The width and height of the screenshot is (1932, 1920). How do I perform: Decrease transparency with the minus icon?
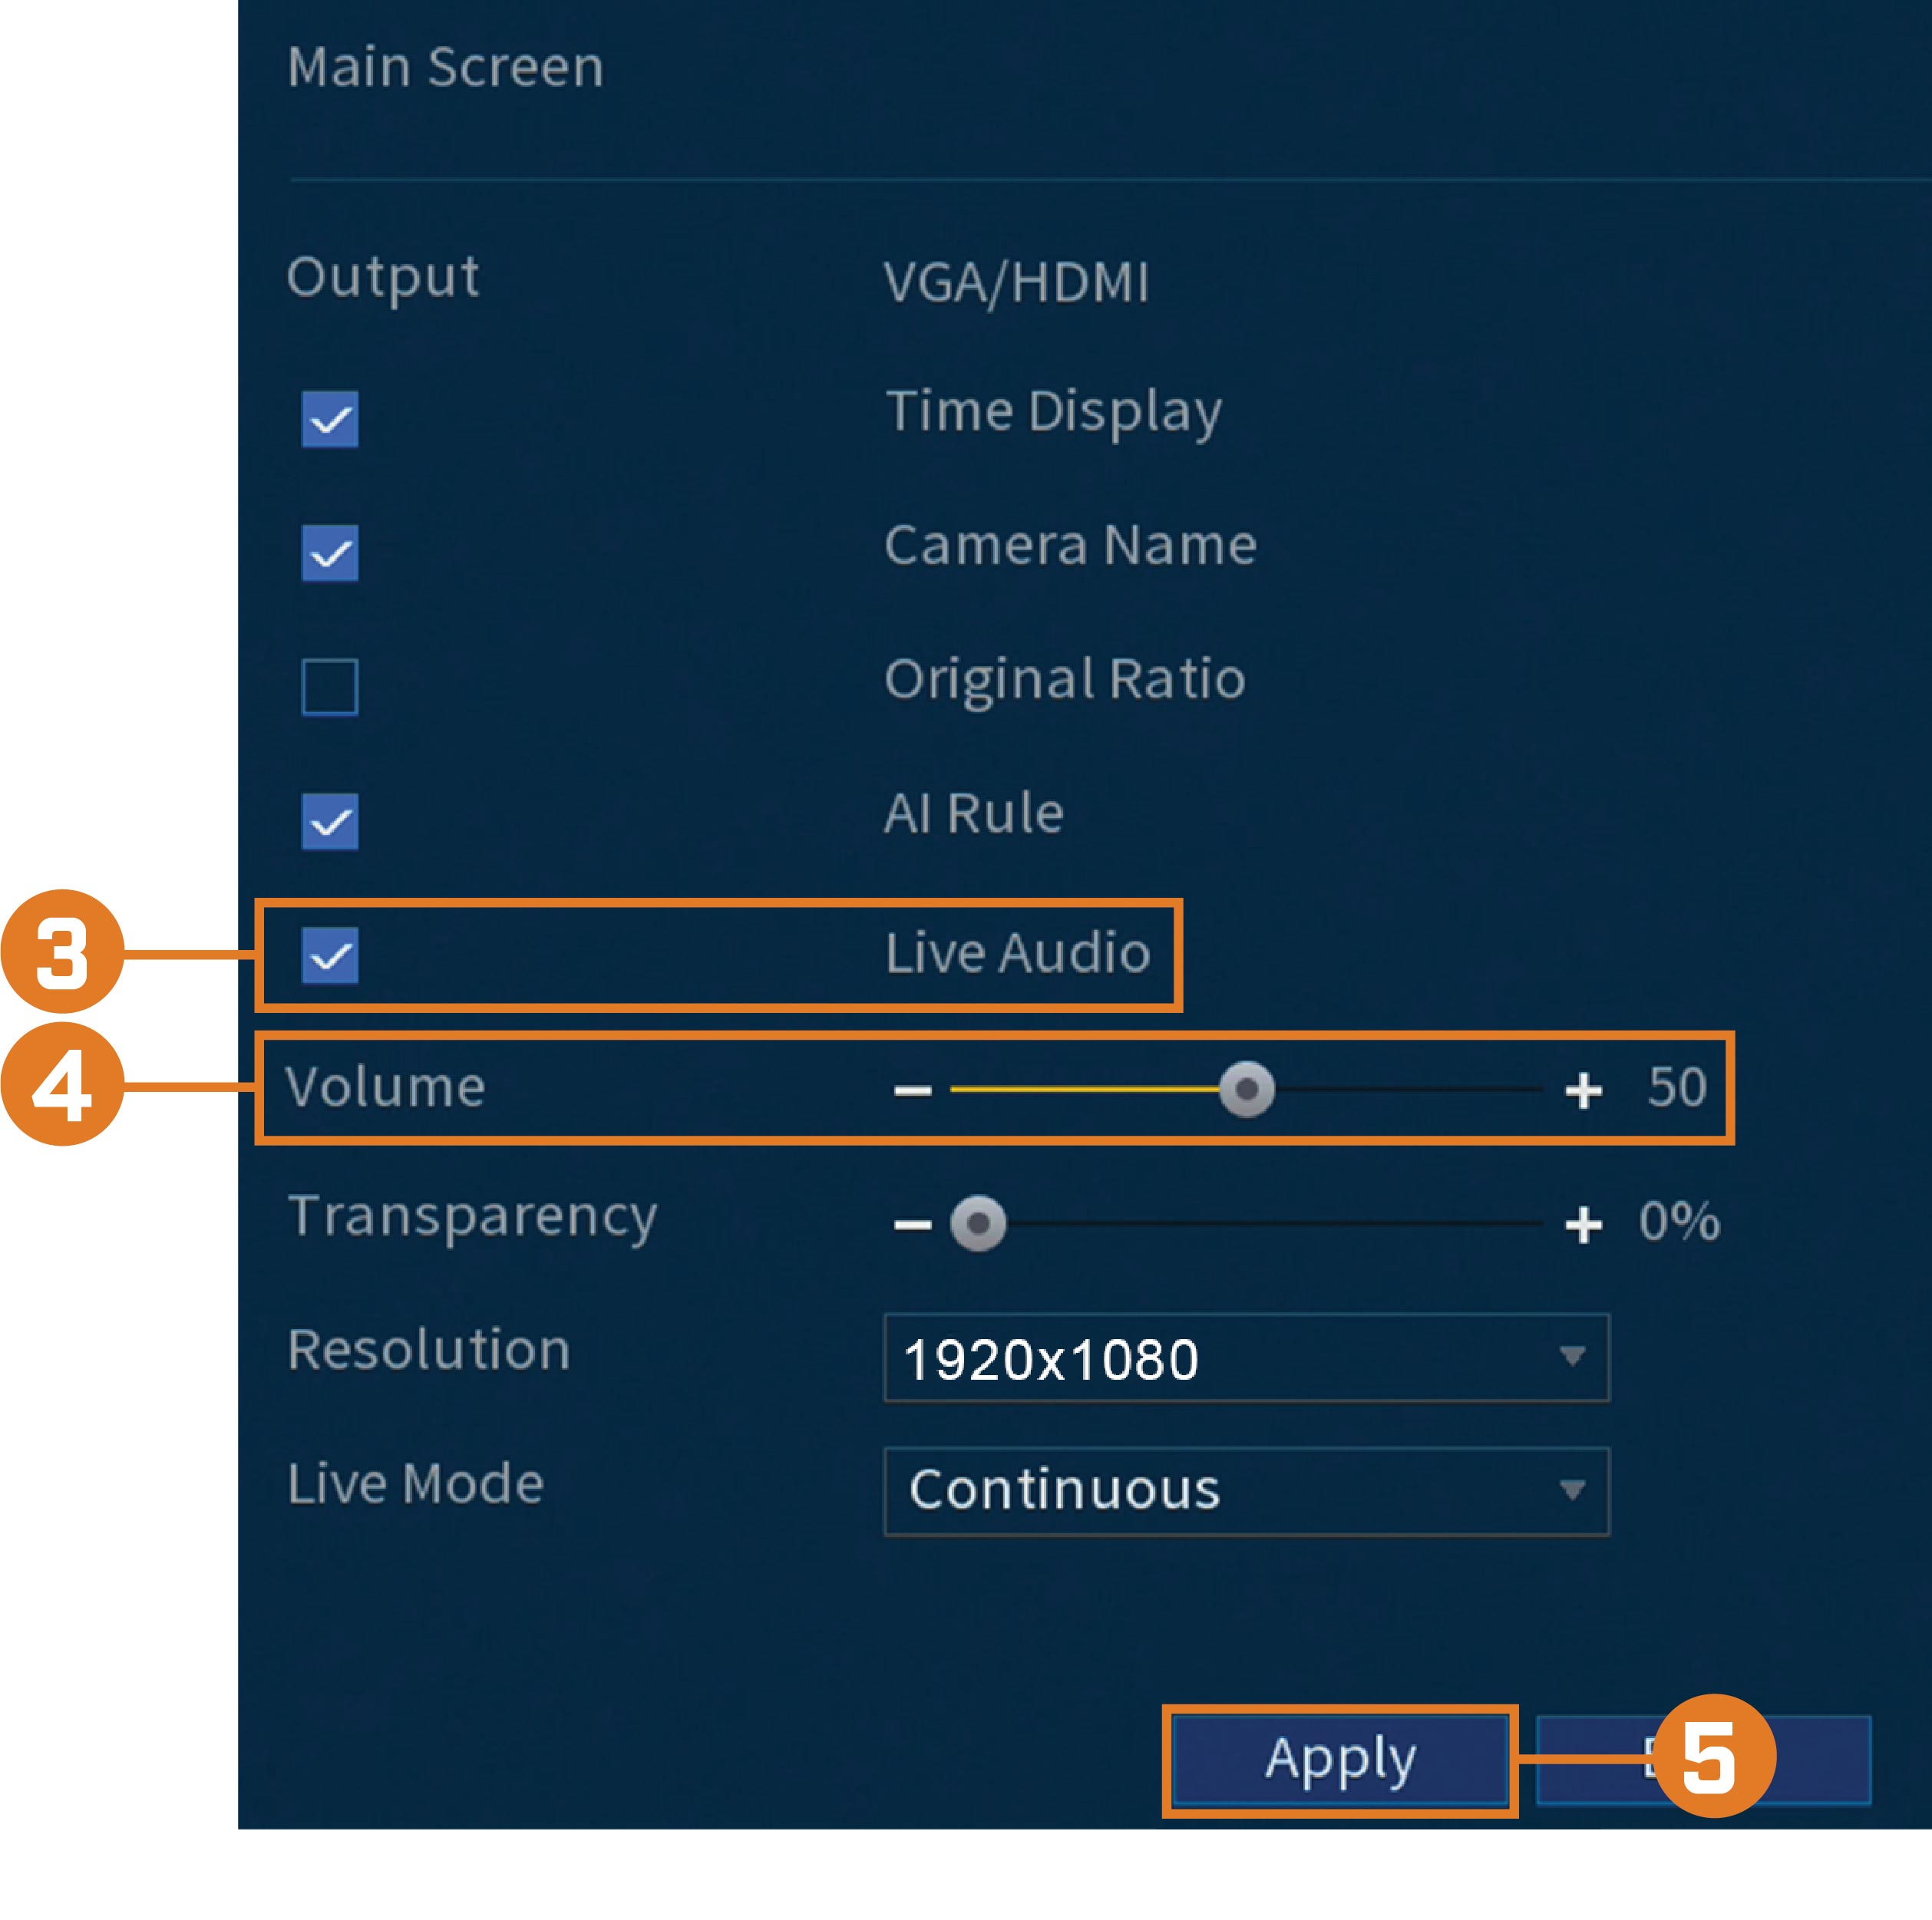[912, 1224]
